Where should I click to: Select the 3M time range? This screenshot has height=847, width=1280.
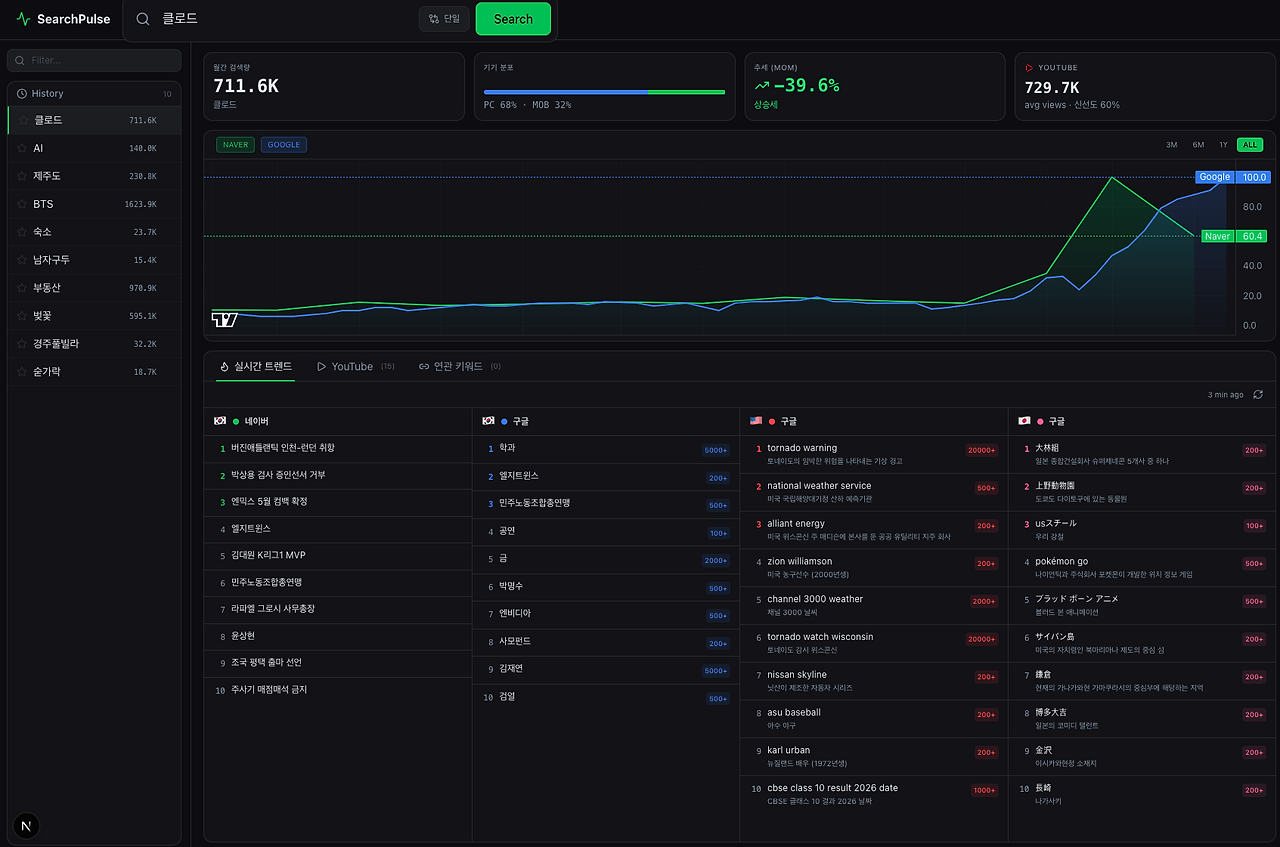click(1172, 145)
